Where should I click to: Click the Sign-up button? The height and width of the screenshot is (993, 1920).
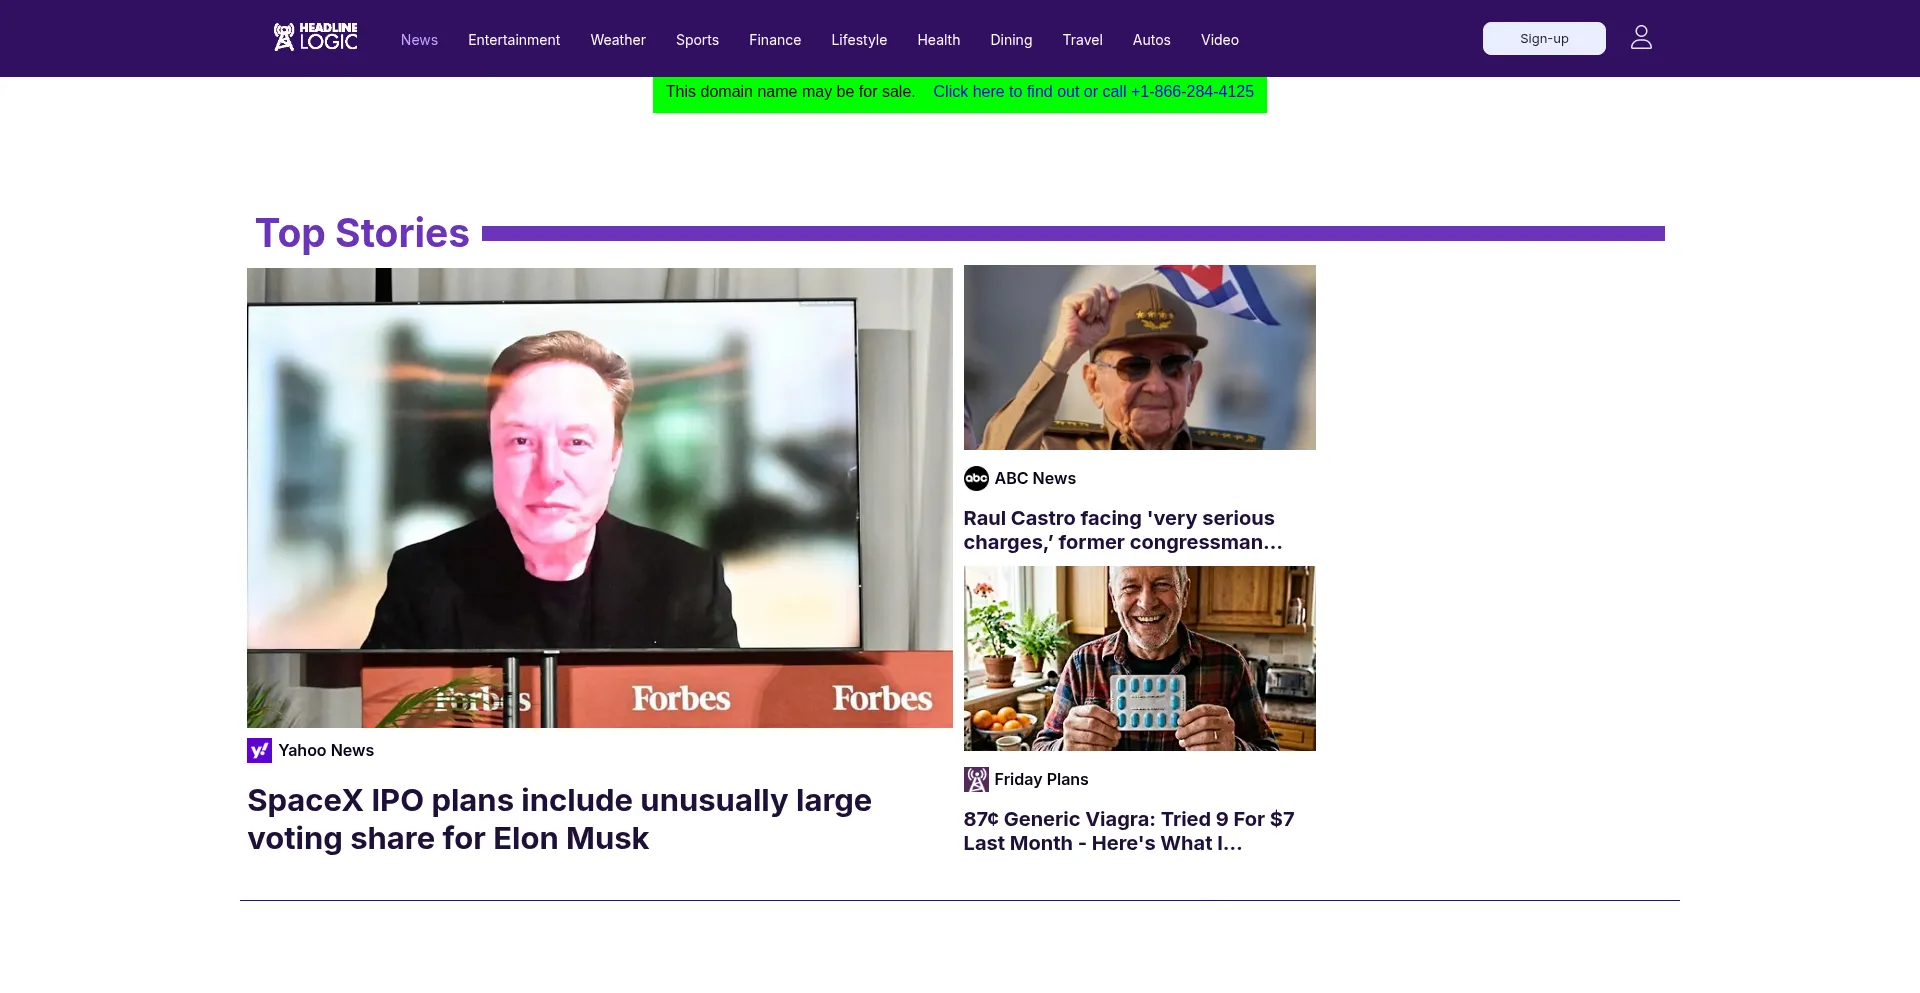pos(1544,38)
